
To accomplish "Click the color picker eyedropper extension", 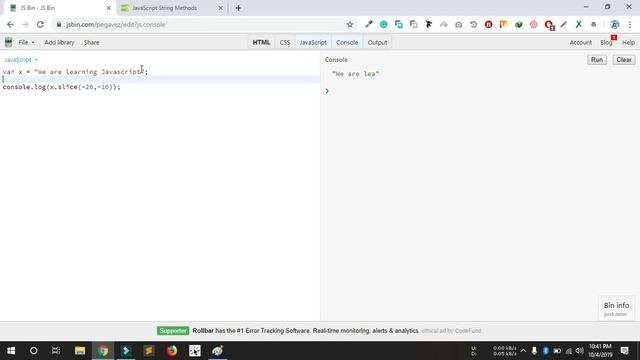I will point(369,24).
